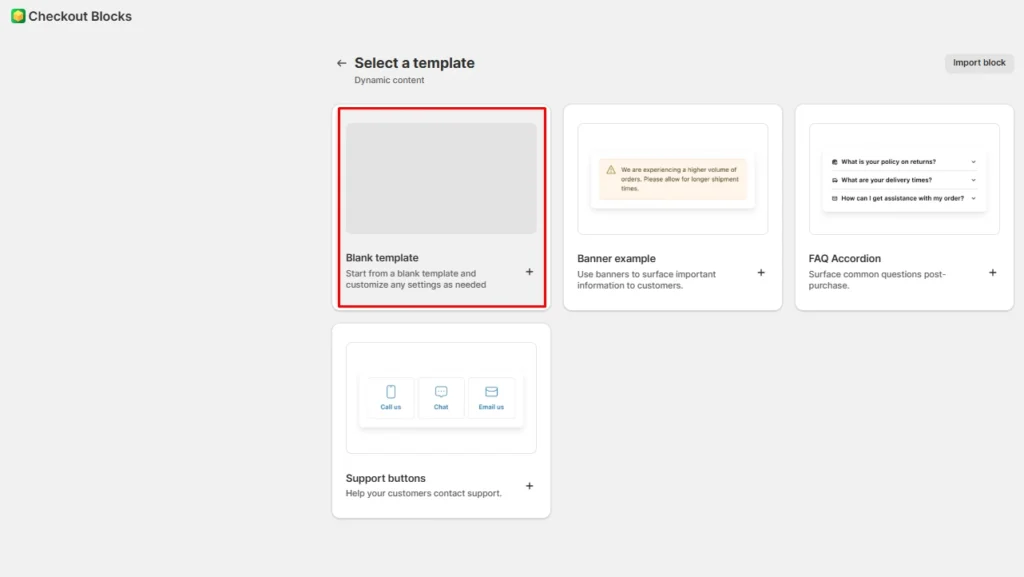Click the plus icon on Support buttons
The width and height of the screenshot is (1024, 577).
point(529,486)
